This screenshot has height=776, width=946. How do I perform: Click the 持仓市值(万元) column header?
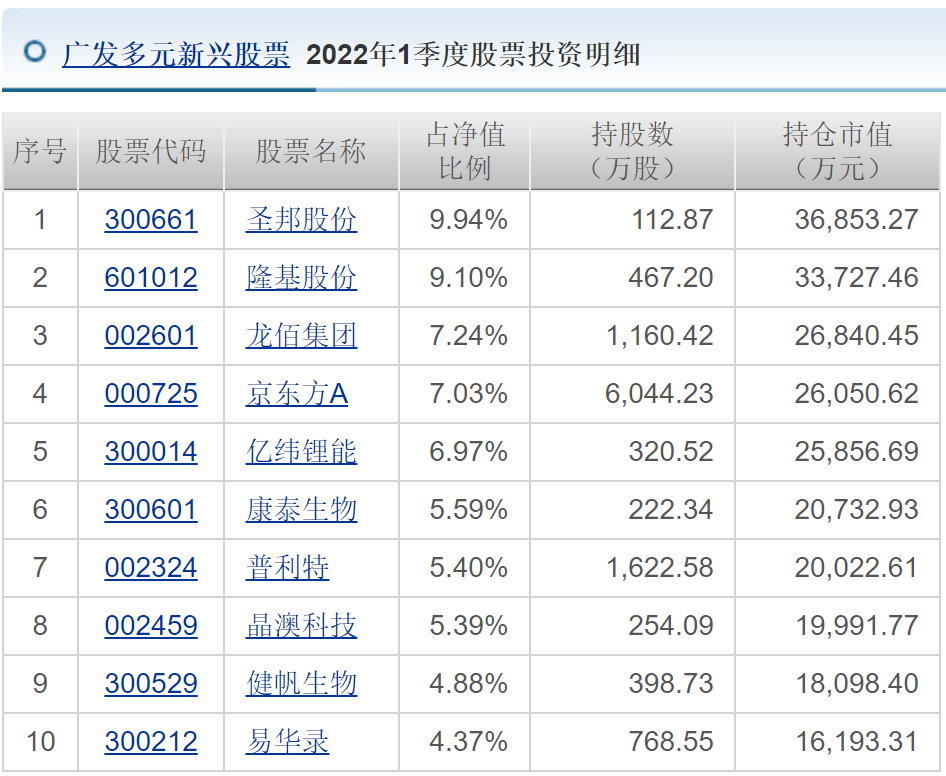point(837,151)
